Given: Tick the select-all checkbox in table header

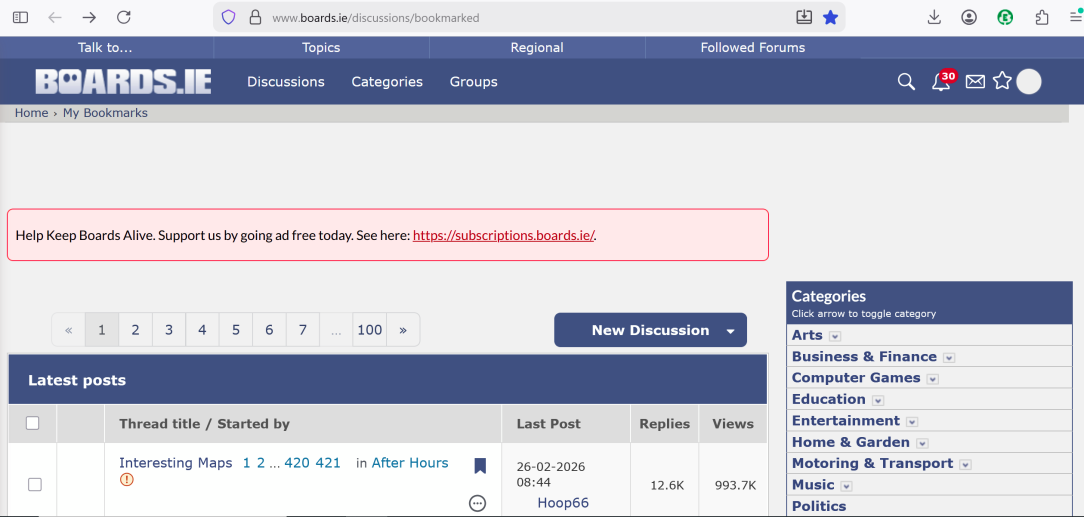Looking at the screenshot, I should (x=32, y=423).
